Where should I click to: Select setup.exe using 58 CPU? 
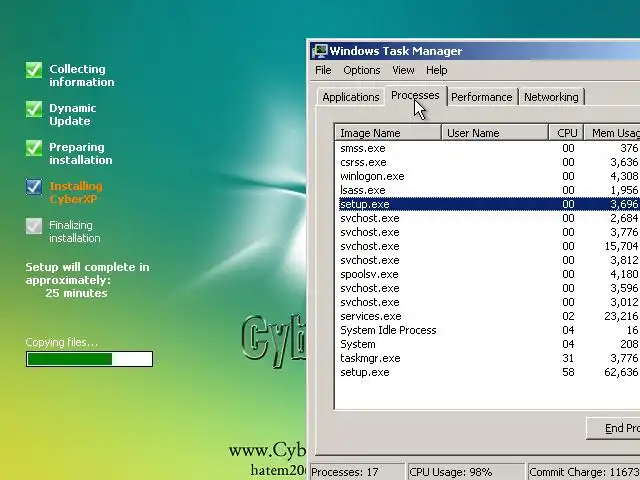click(489, 372)
